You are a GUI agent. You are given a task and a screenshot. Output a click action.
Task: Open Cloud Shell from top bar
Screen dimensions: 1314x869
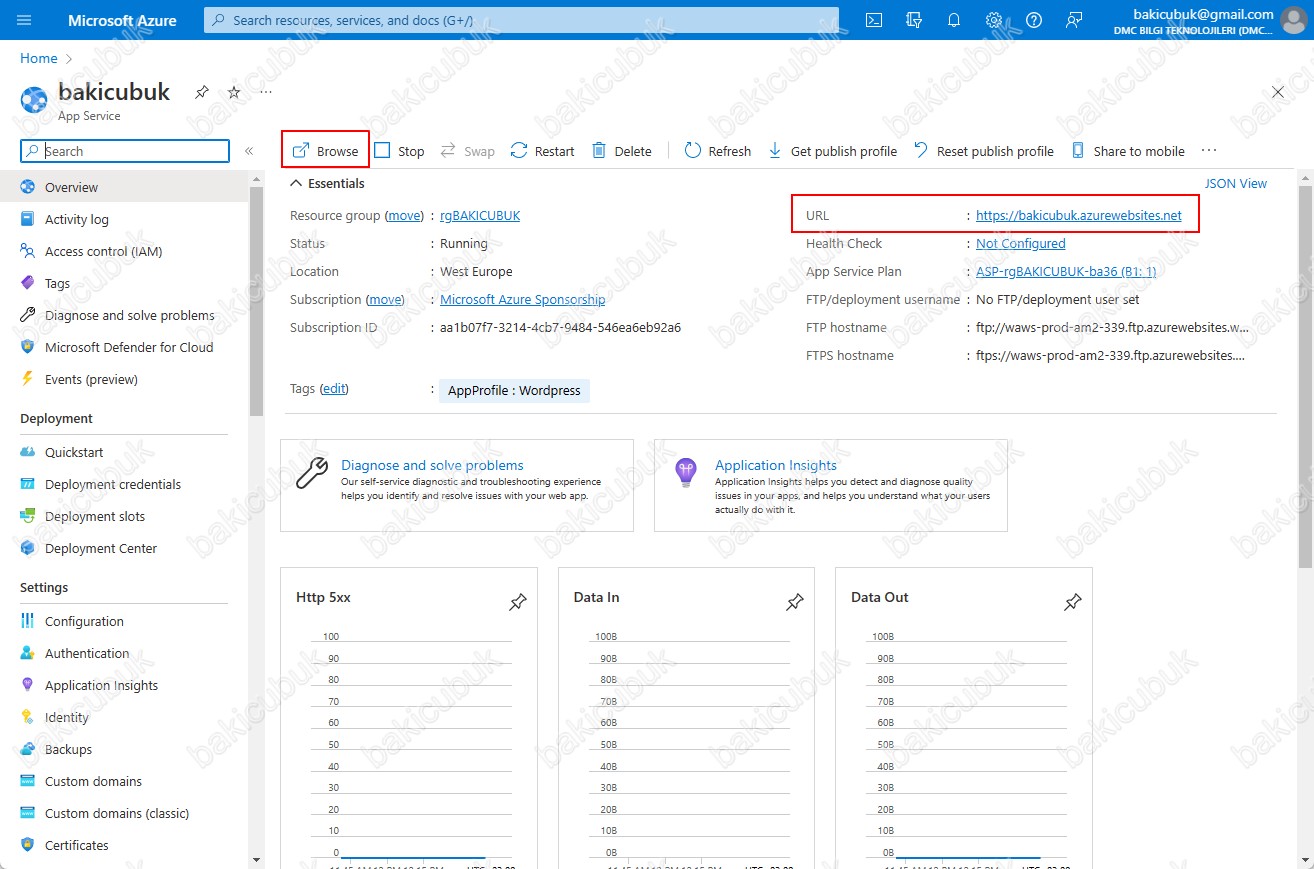[x=874, y=20]
